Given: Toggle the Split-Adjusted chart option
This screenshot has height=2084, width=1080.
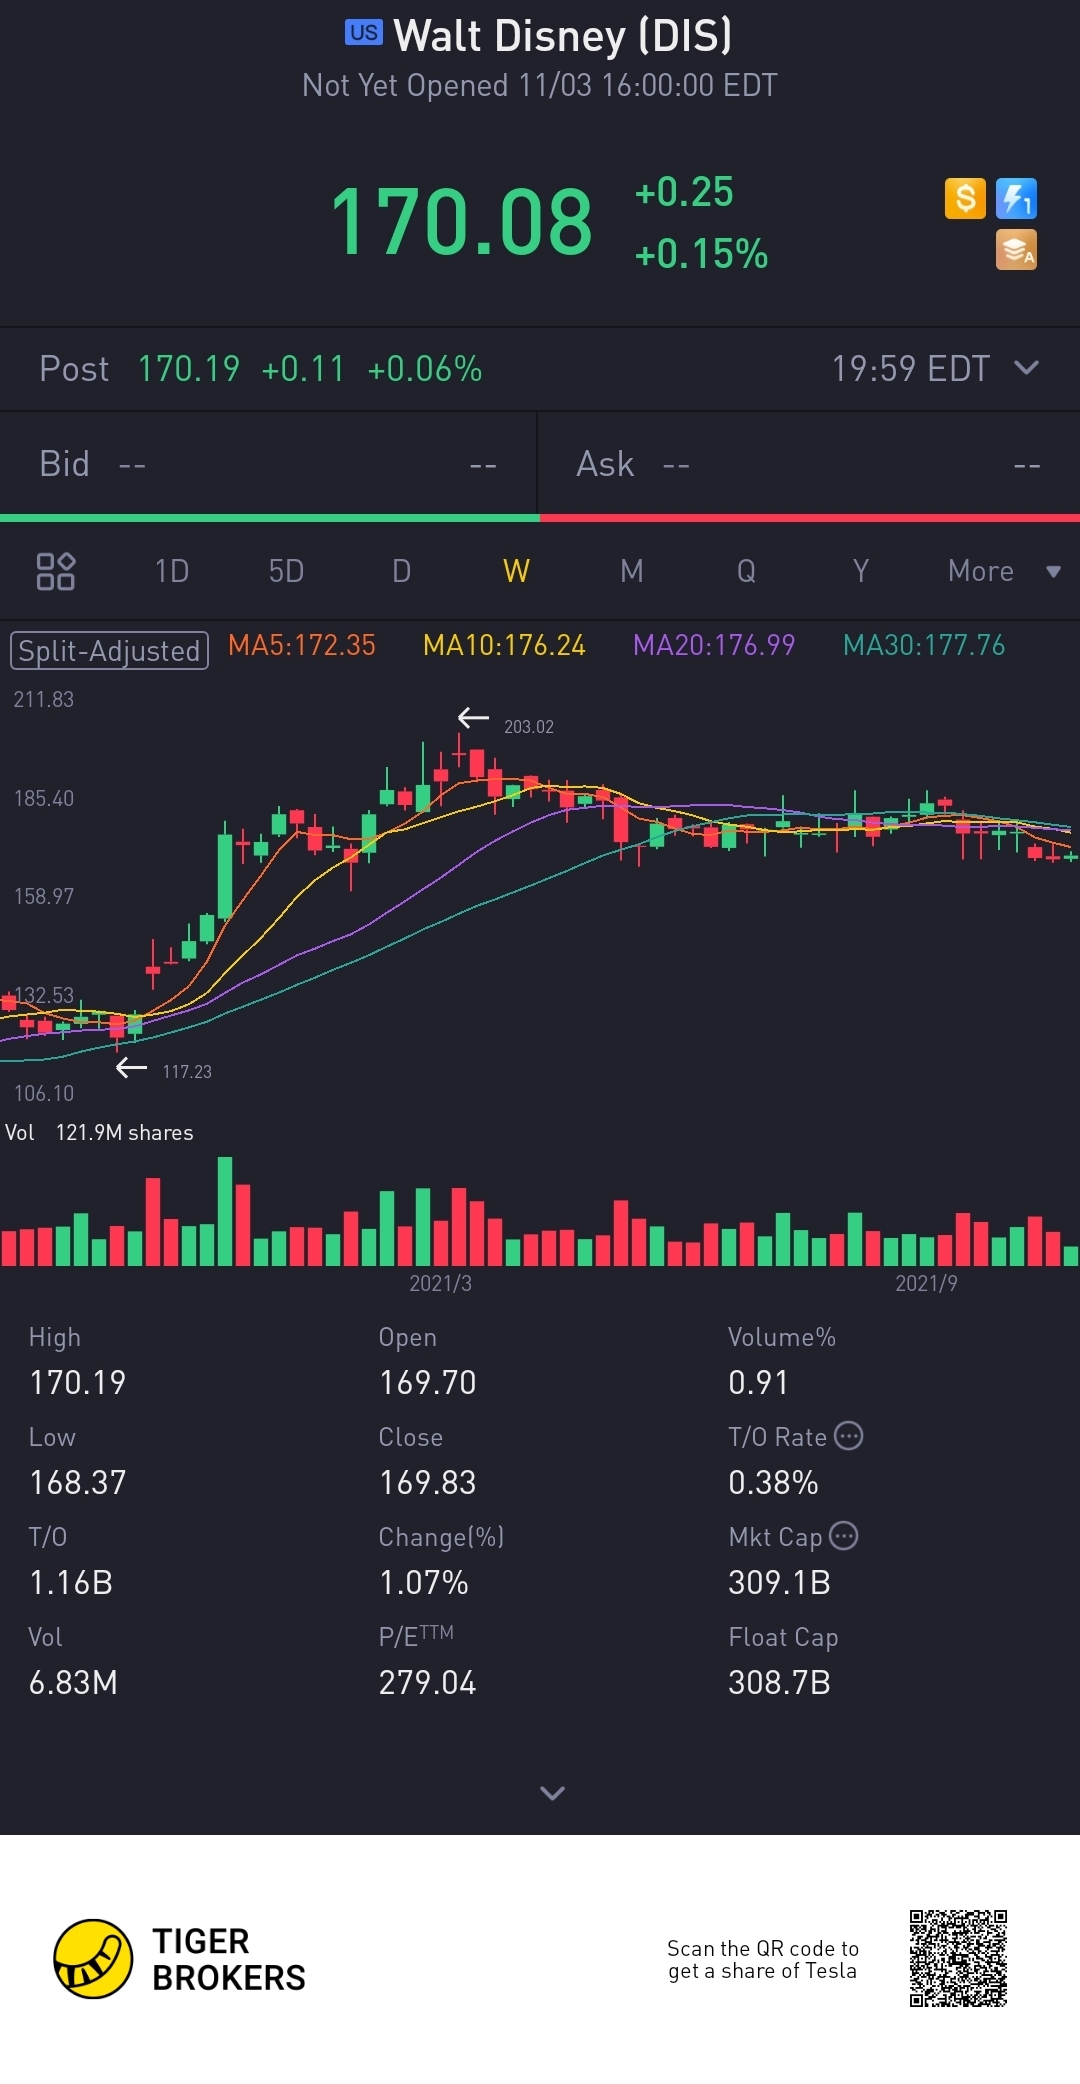Looking at the screenshot, I should [x=109, y=650].
